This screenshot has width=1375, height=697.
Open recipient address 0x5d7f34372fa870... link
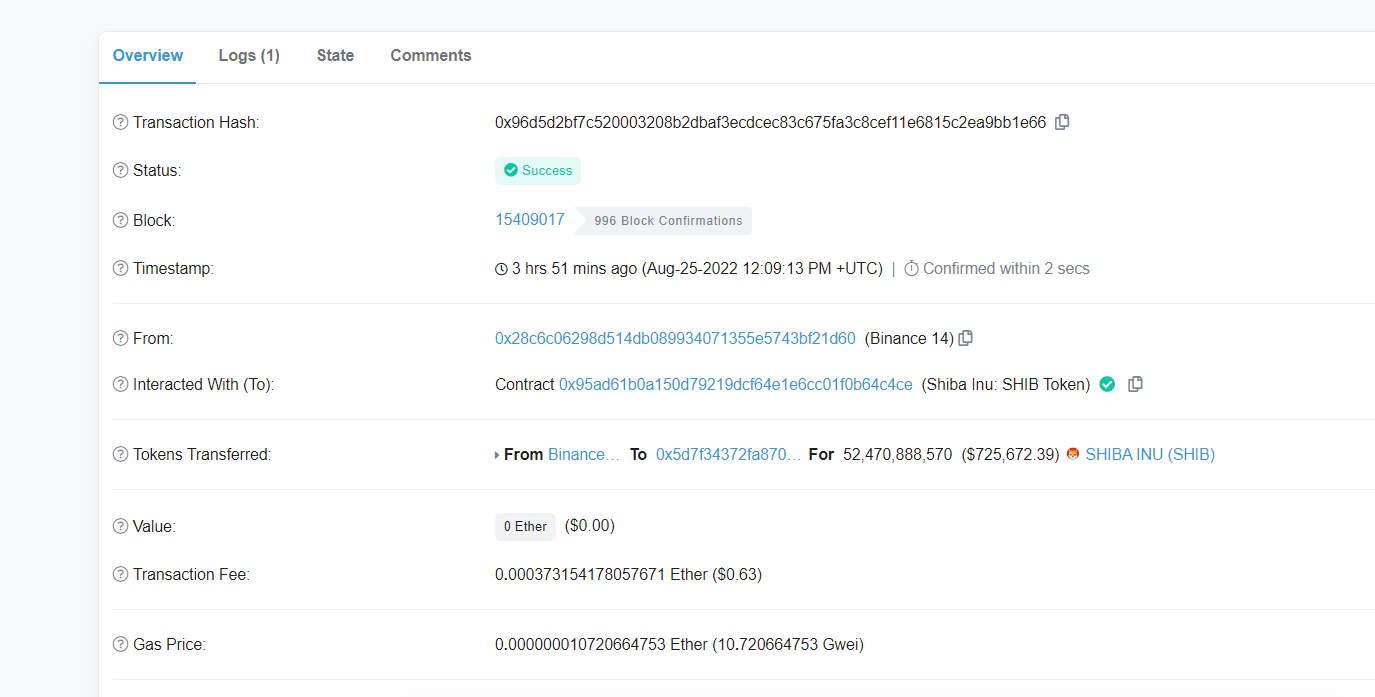point(728,455)
